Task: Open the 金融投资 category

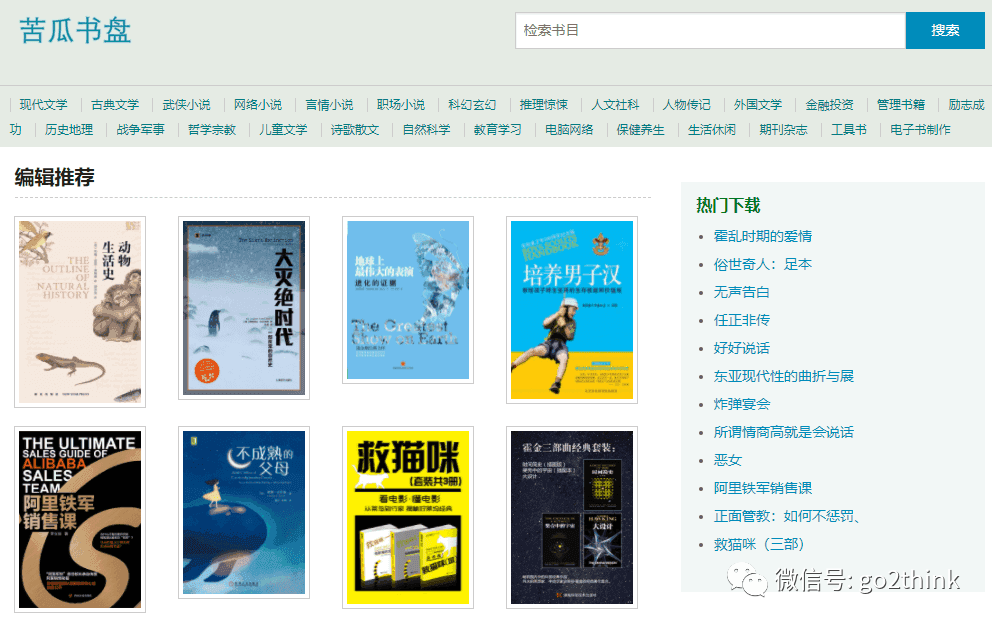Action: 830,104
